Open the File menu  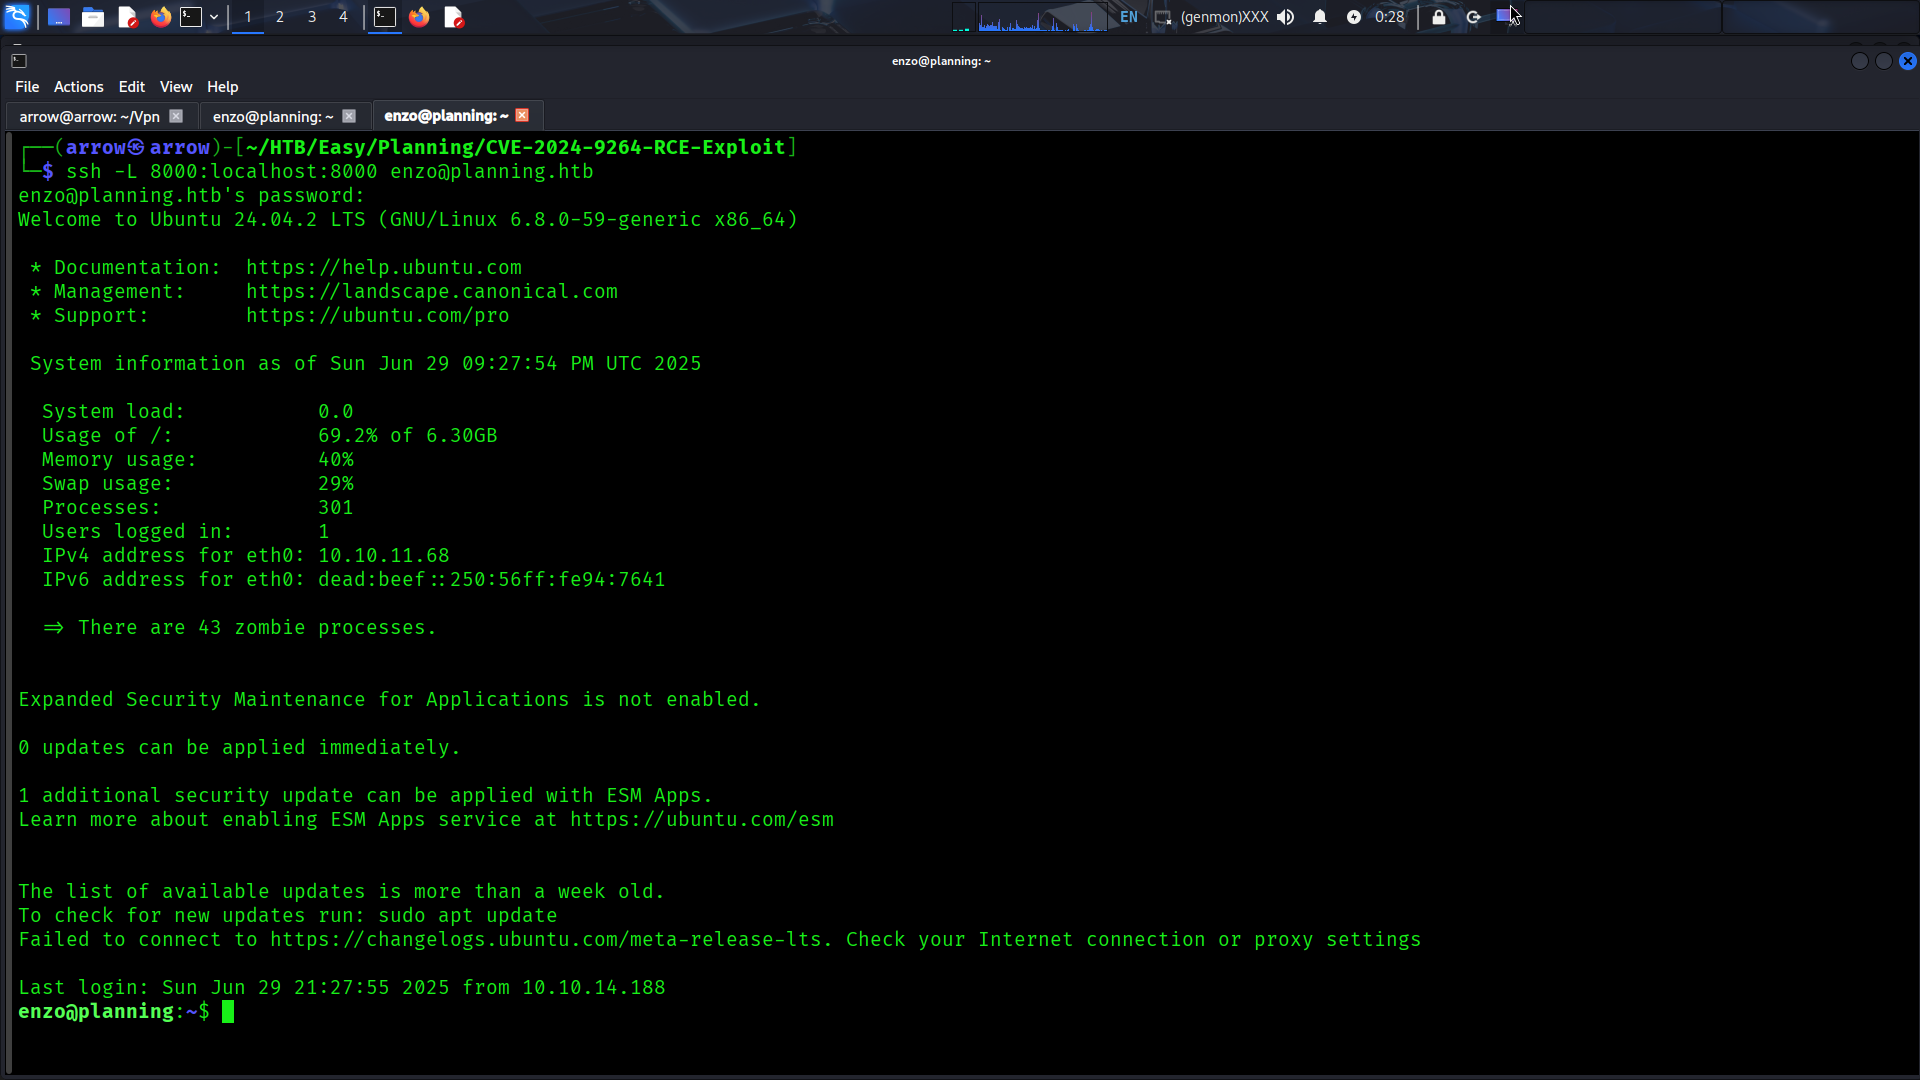(27, 87)
